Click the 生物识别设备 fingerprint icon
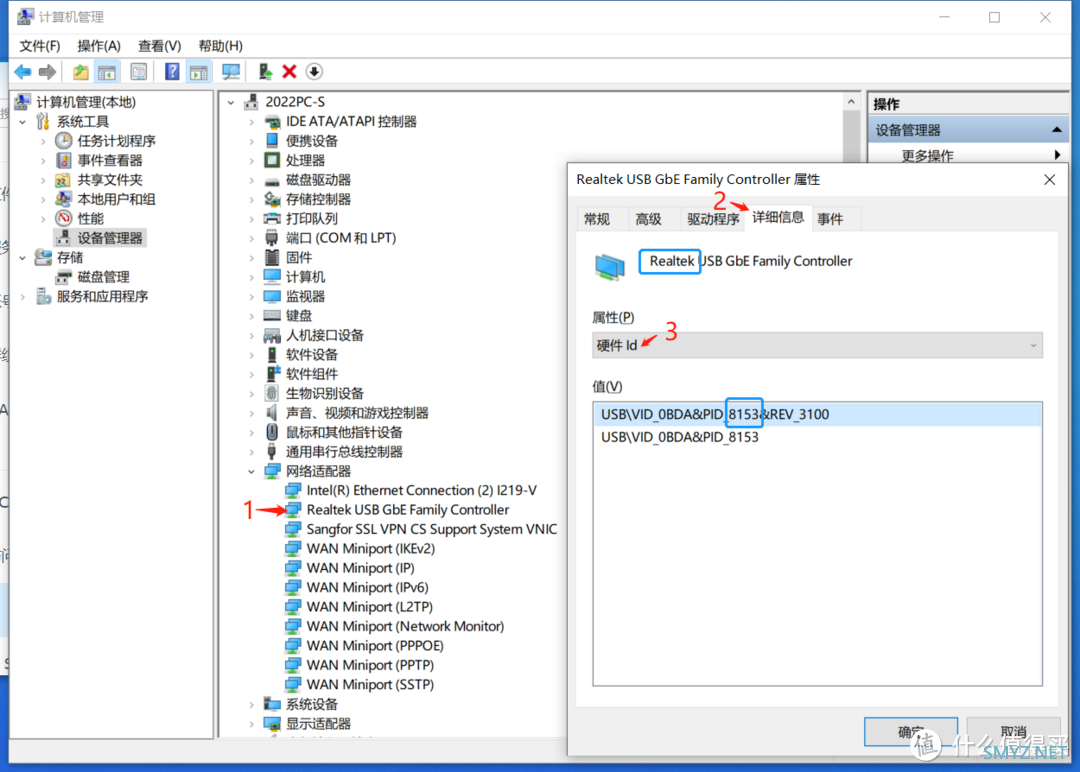The image size is (1080, 772). pos(272,394)
